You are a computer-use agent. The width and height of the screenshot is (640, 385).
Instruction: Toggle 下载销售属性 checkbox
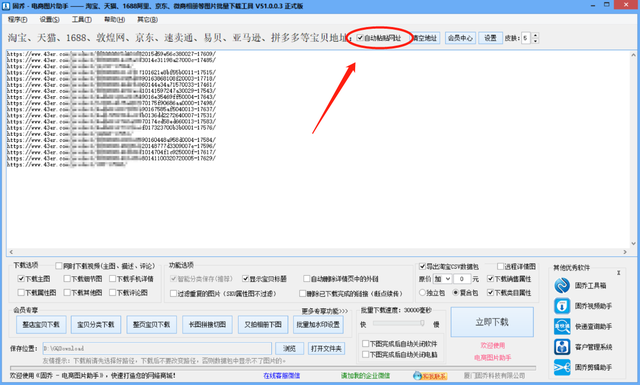coord(491,279)
